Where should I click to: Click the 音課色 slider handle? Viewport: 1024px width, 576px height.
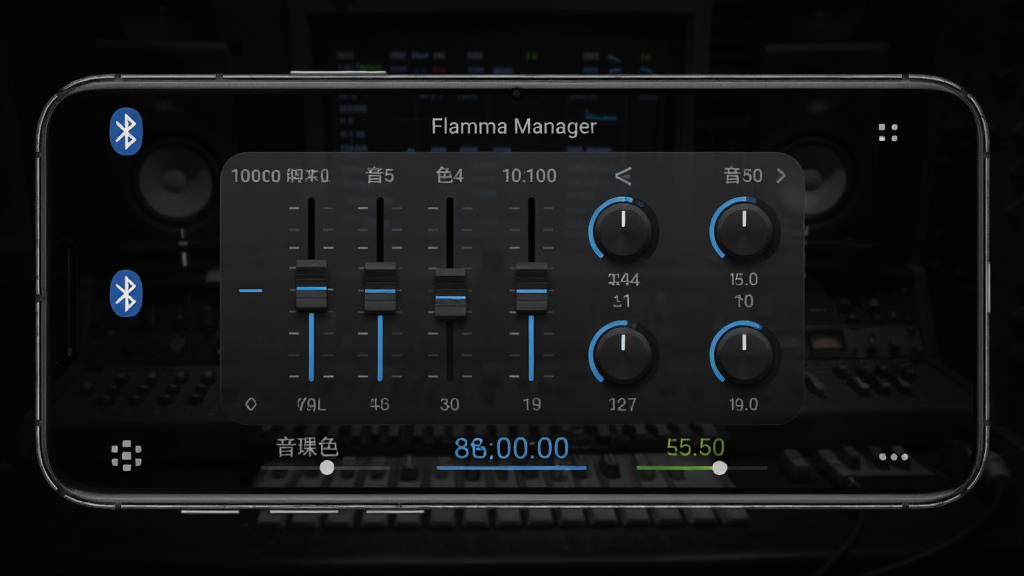pos(327,468)
